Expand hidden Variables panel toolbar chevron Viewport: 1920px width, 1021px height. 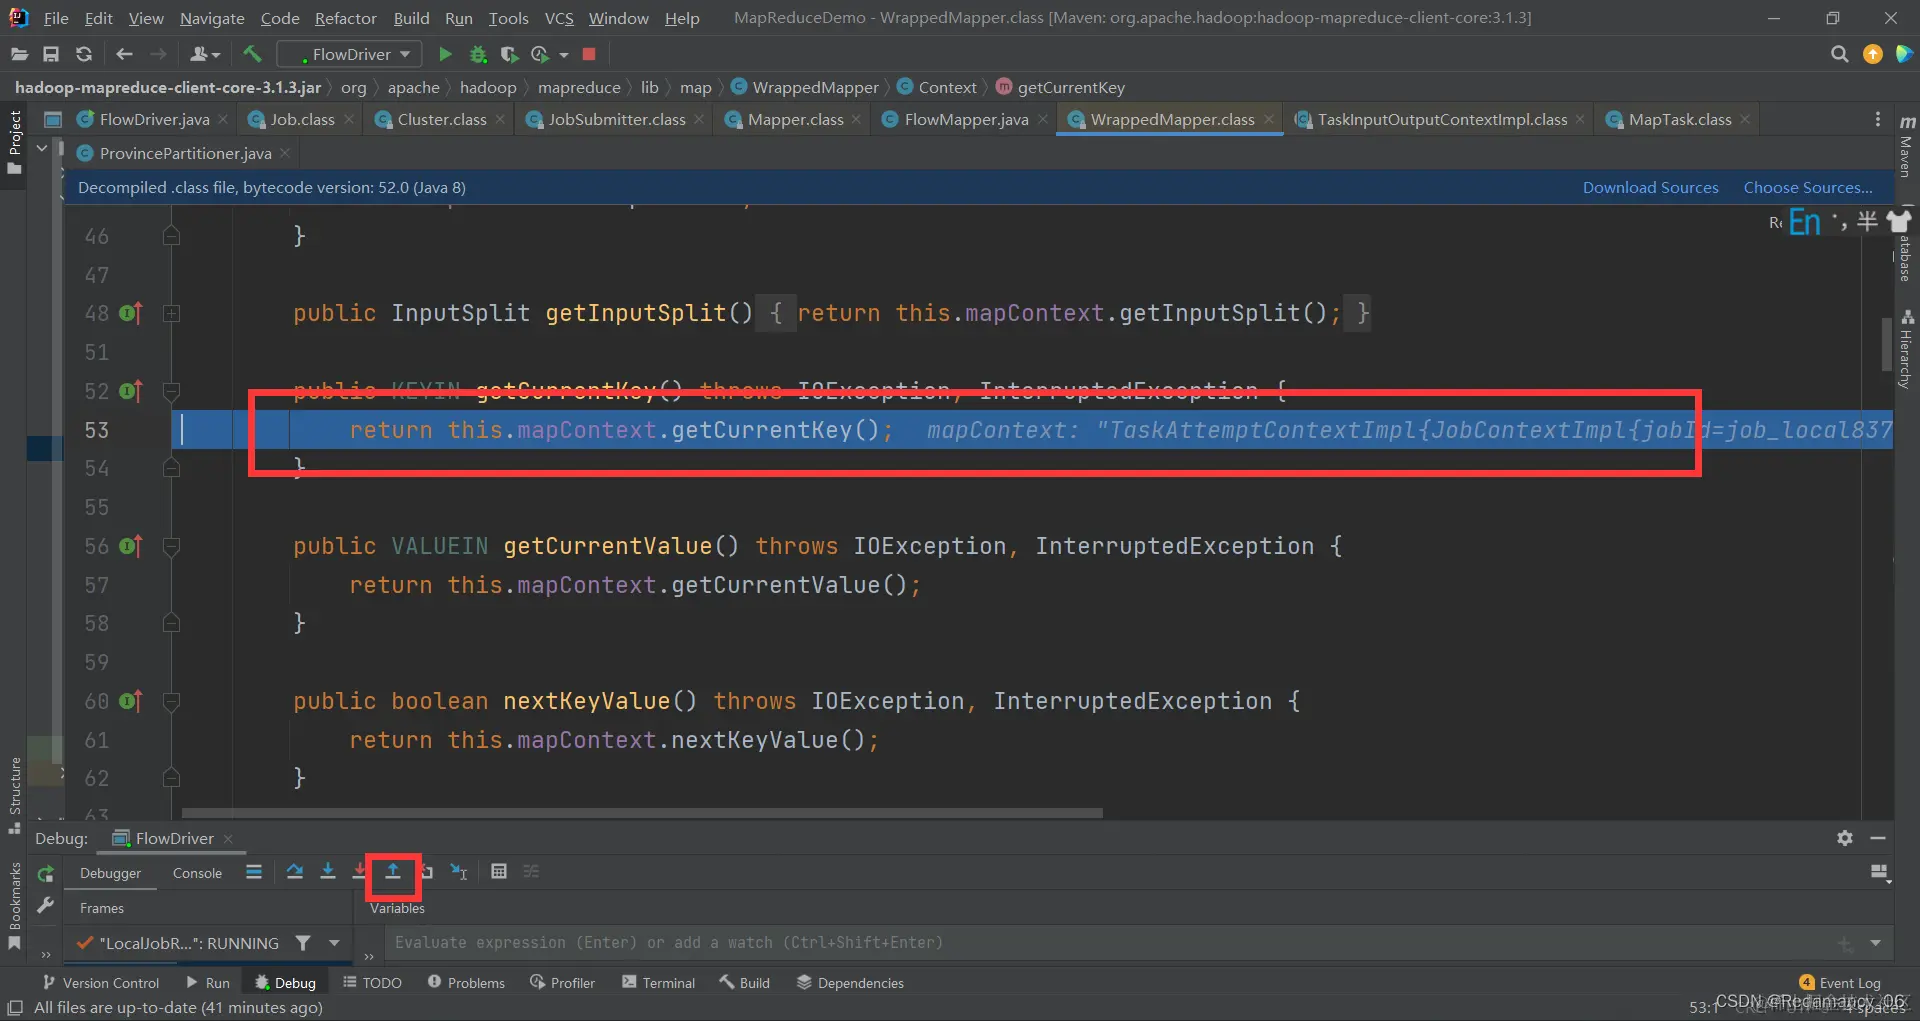coord(368,957)
